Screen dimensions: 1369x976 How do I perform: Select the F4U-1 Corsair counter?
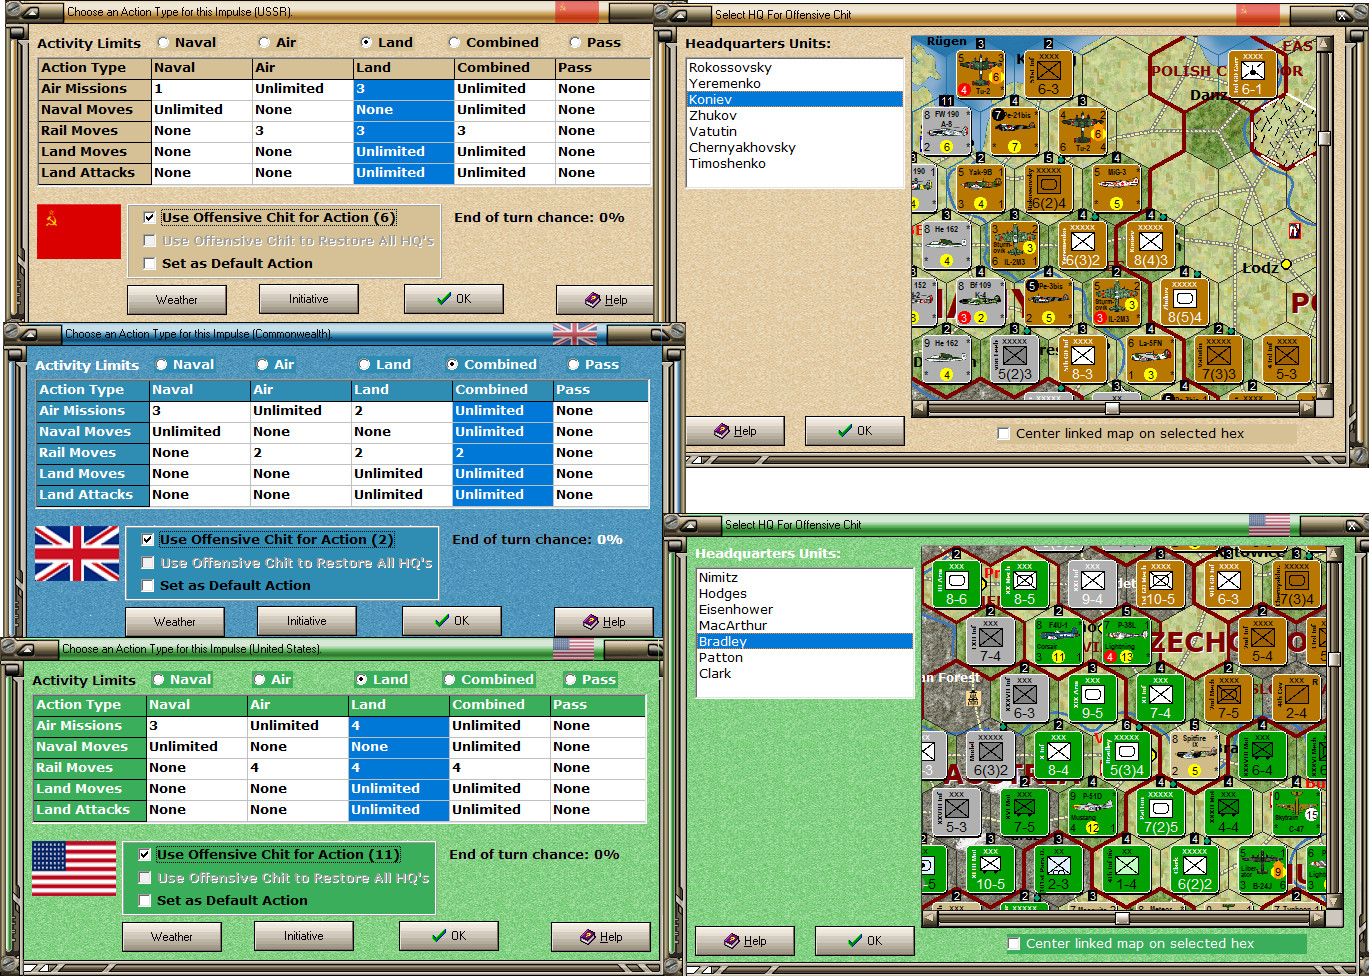(x=1057, y=641)
